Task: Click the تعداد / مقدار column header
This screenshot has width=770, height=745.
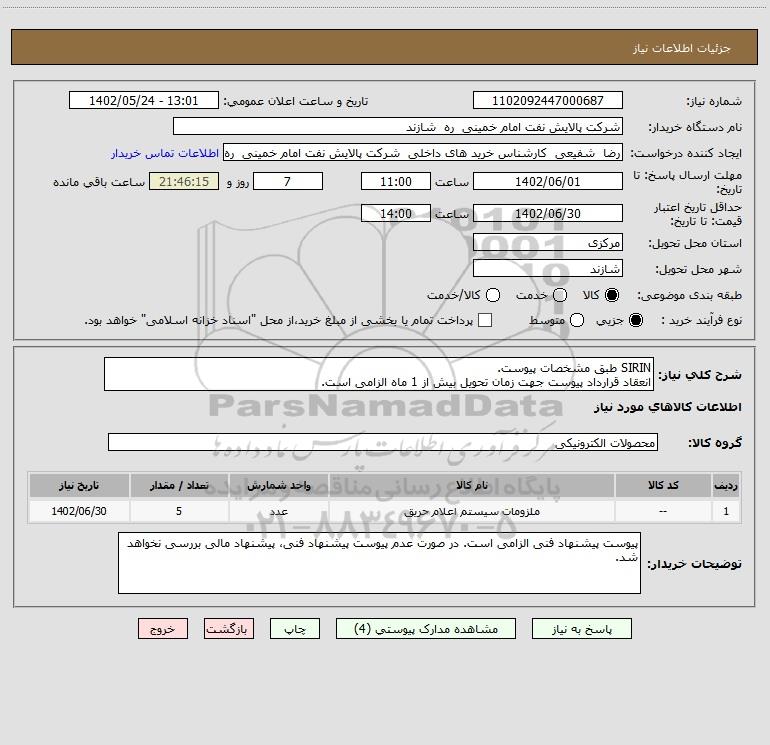Action: 179,485
